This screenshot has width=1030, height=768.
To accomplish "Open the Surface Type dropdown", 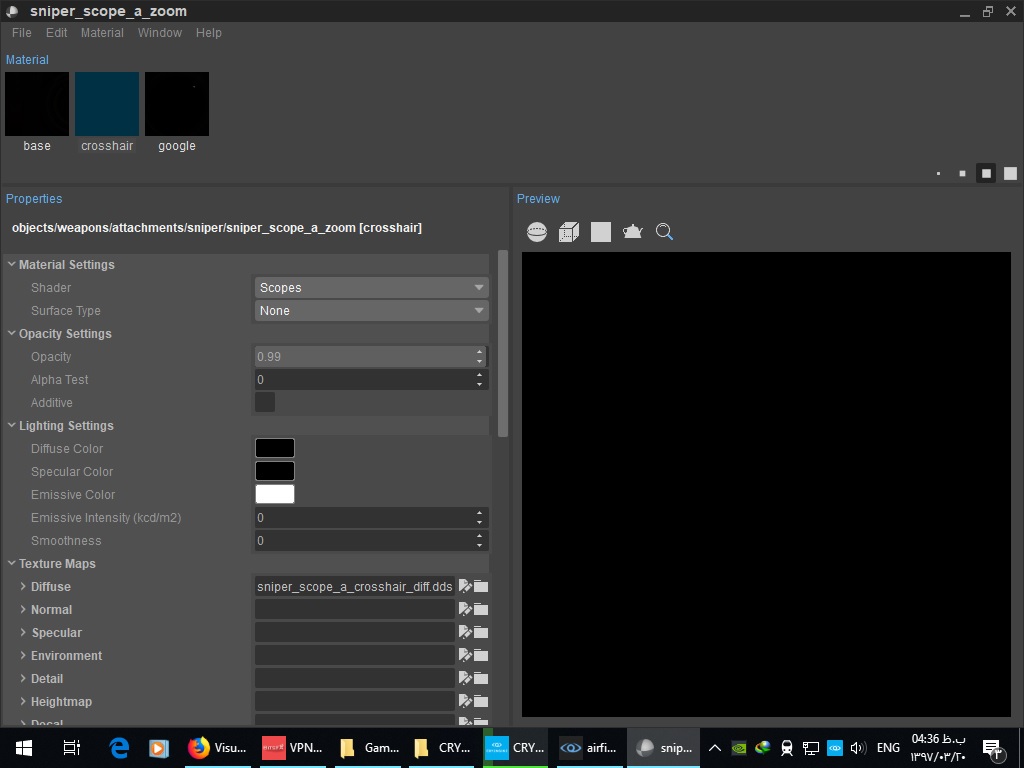I will 371,310.
